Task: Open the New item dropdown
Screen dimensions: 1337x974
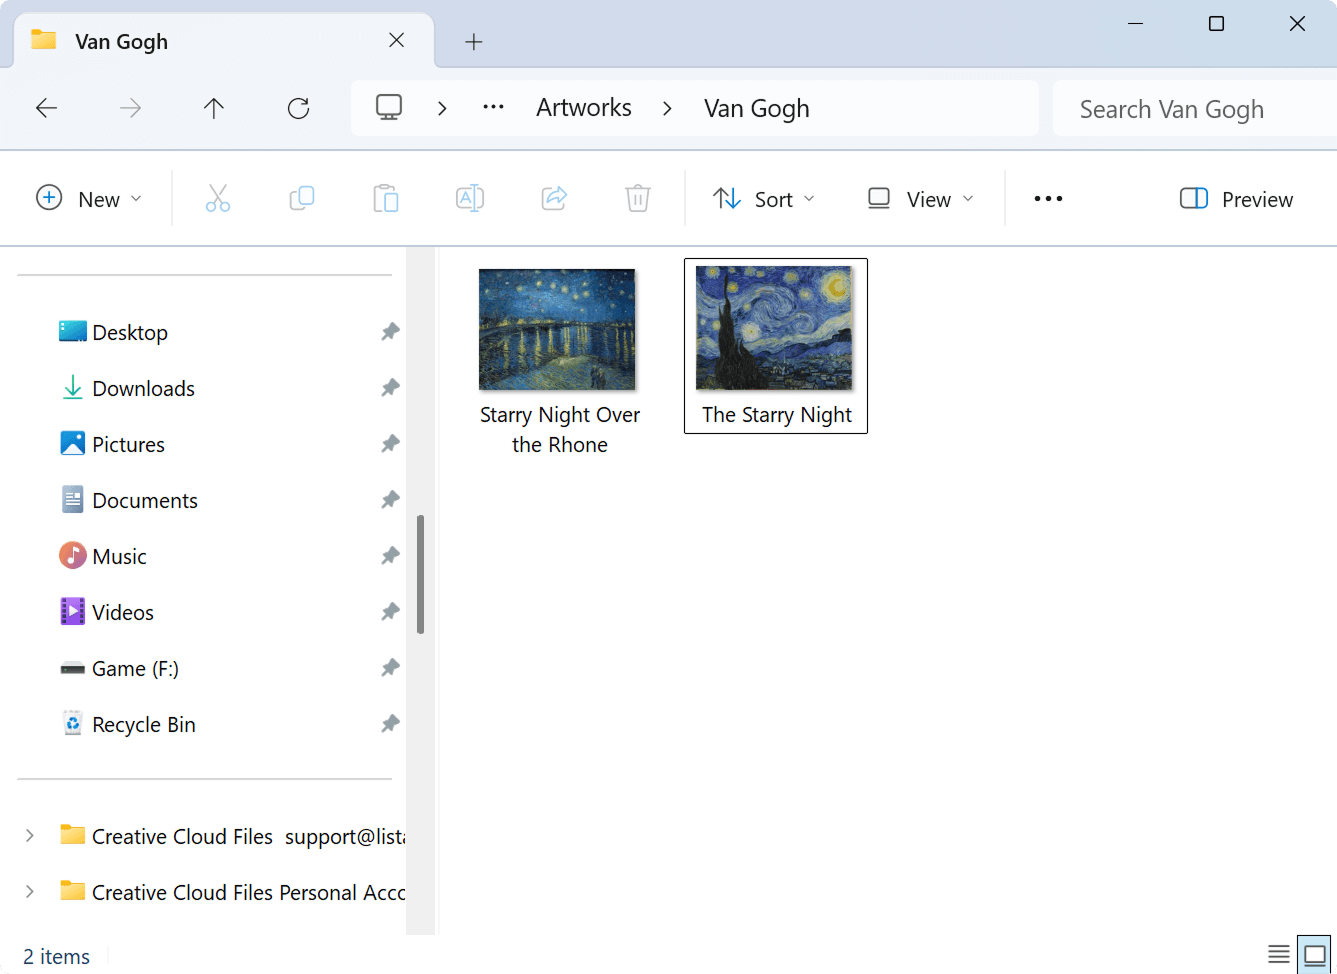Action: [89, 198]
